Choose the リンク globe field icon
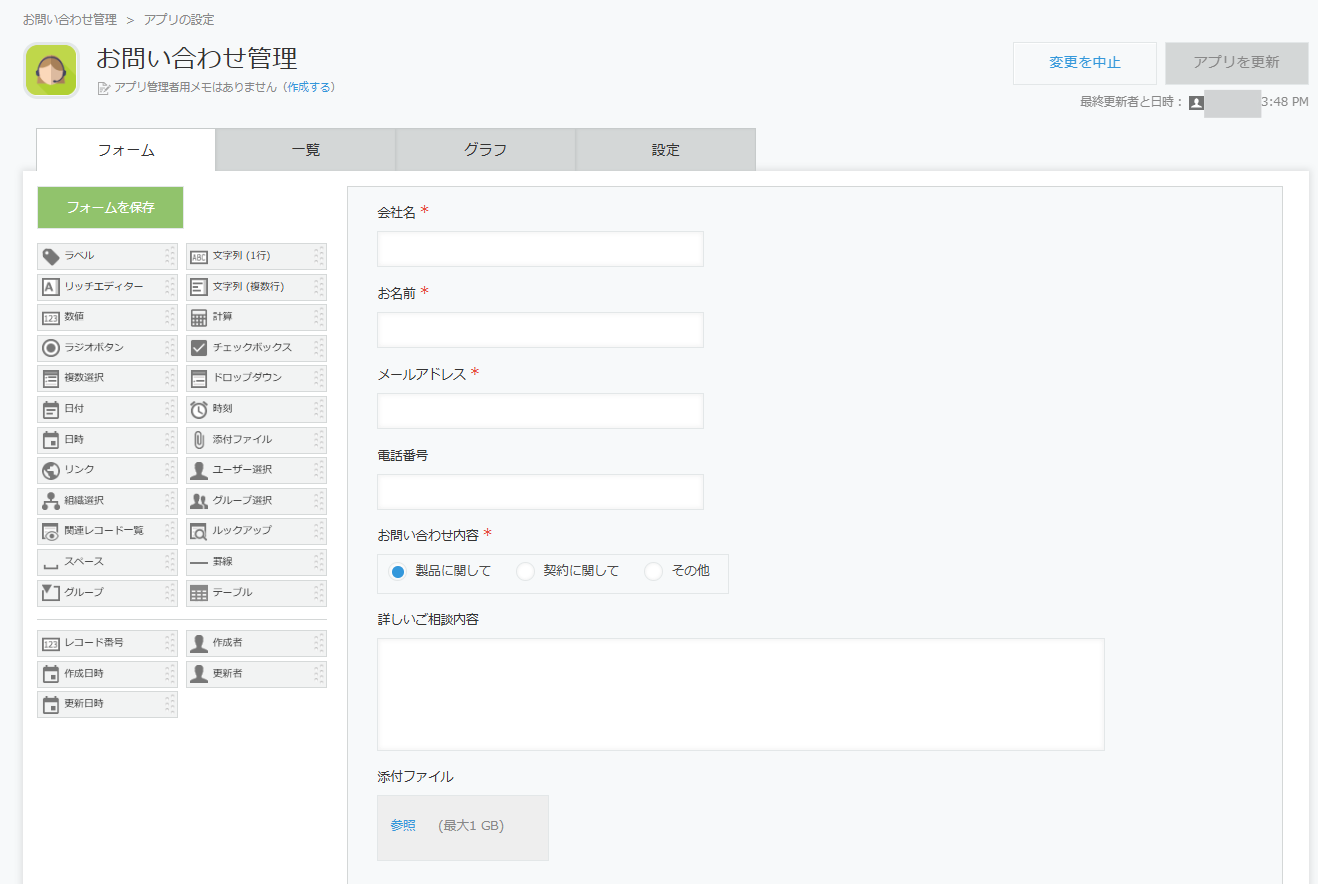This screenshot has width=1318, height=884. coord(51,470)
